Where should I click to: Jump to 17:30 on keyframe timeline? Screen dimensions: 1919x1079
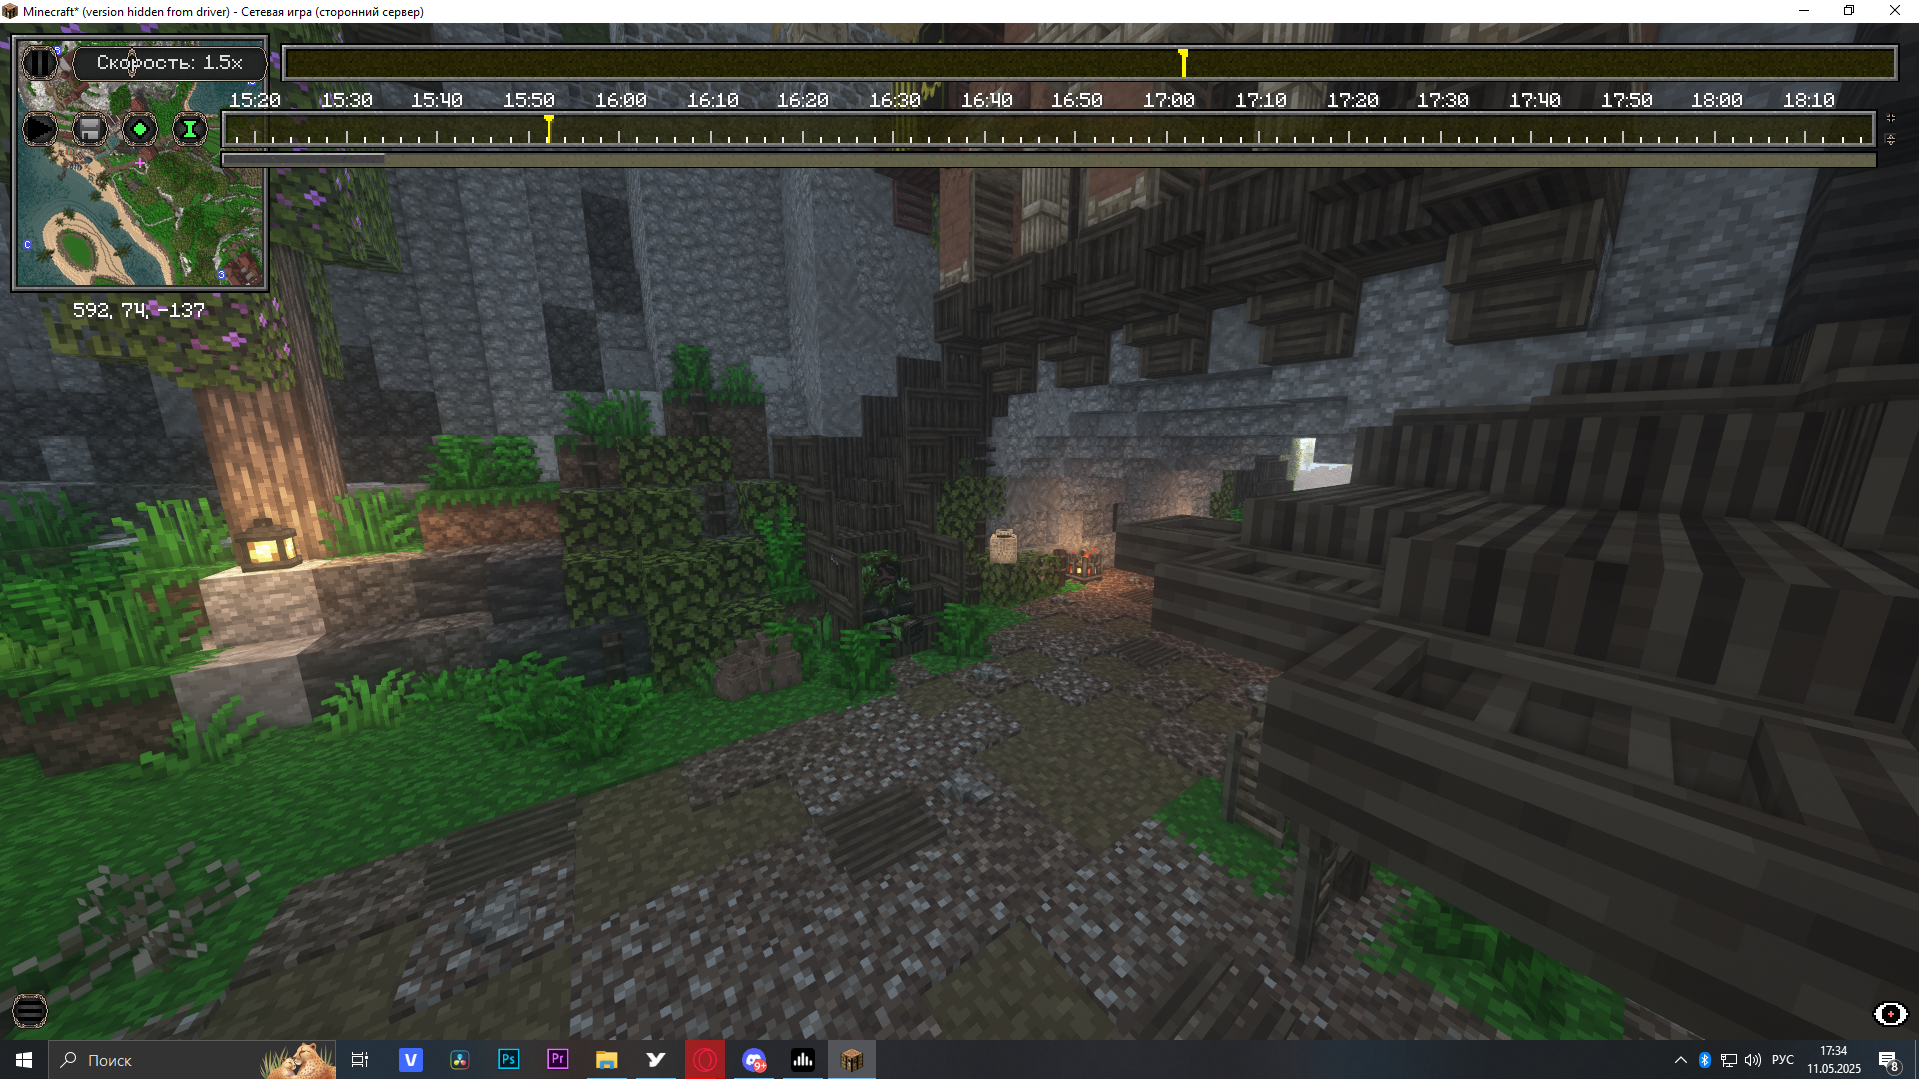click(x=1443, y=100)
